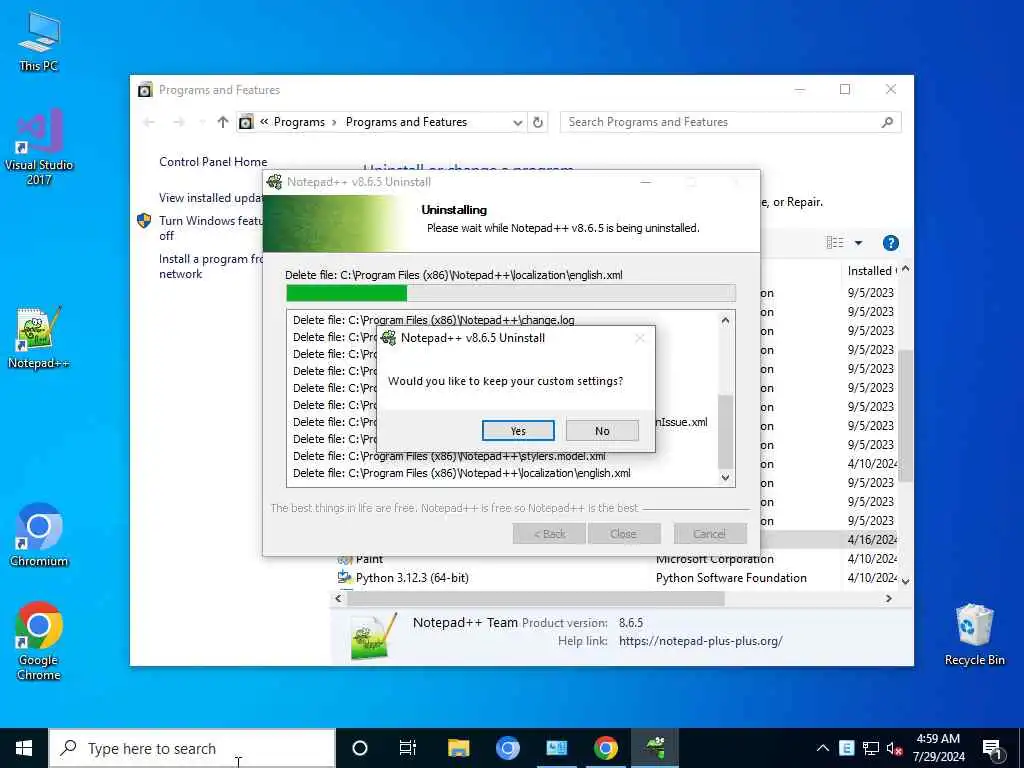Open the notepad-plus-plus.org help link

point(700,641)
